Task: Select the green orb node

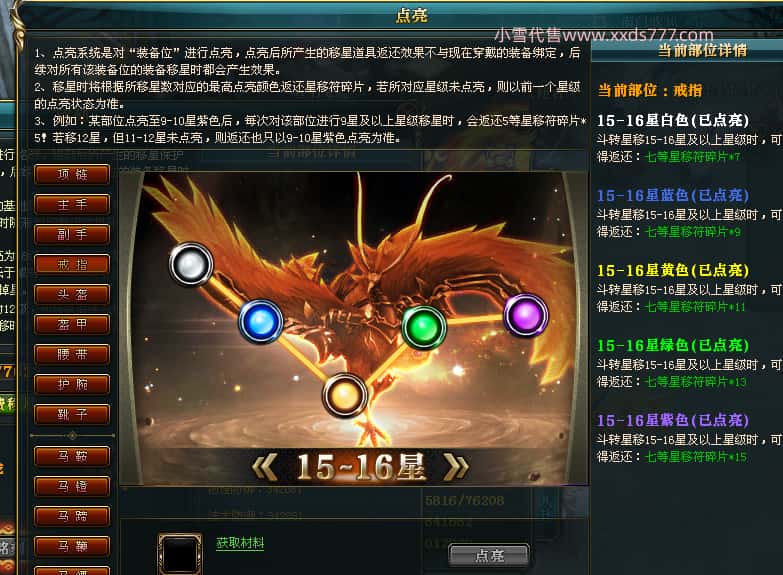Action: point(424,328)
